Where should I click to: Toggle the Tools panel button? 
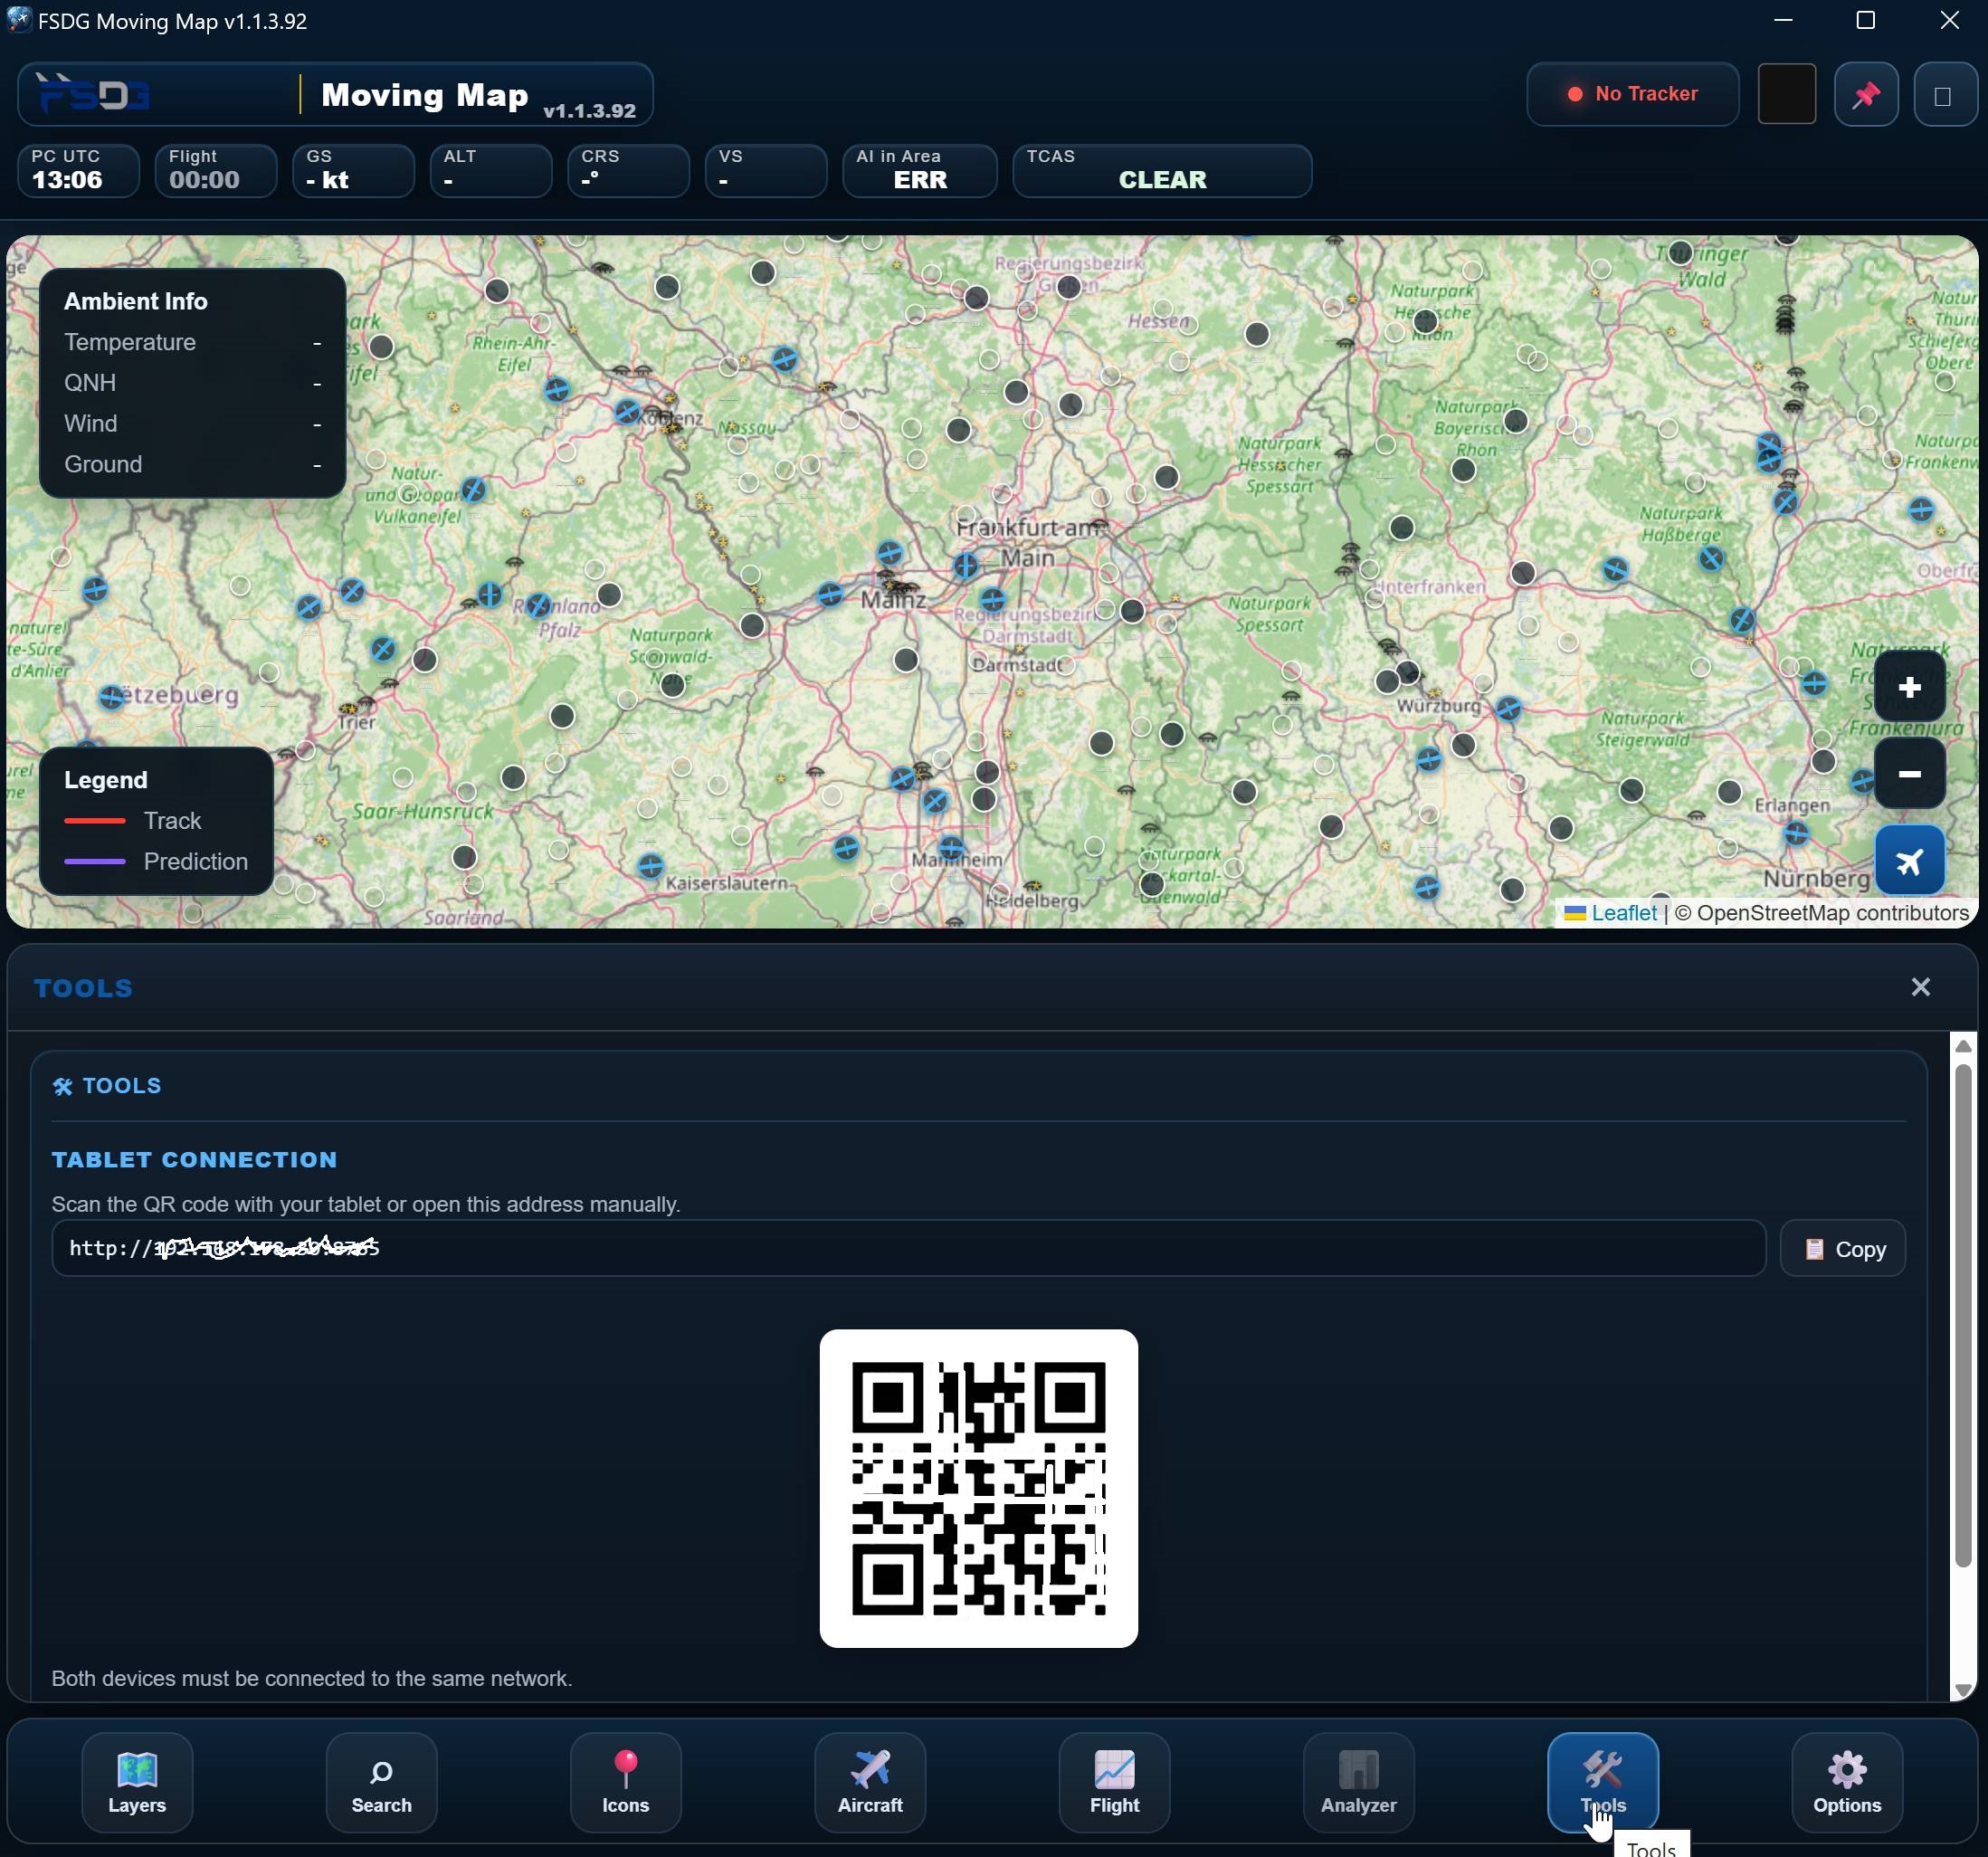(x=1602, y=1781)
